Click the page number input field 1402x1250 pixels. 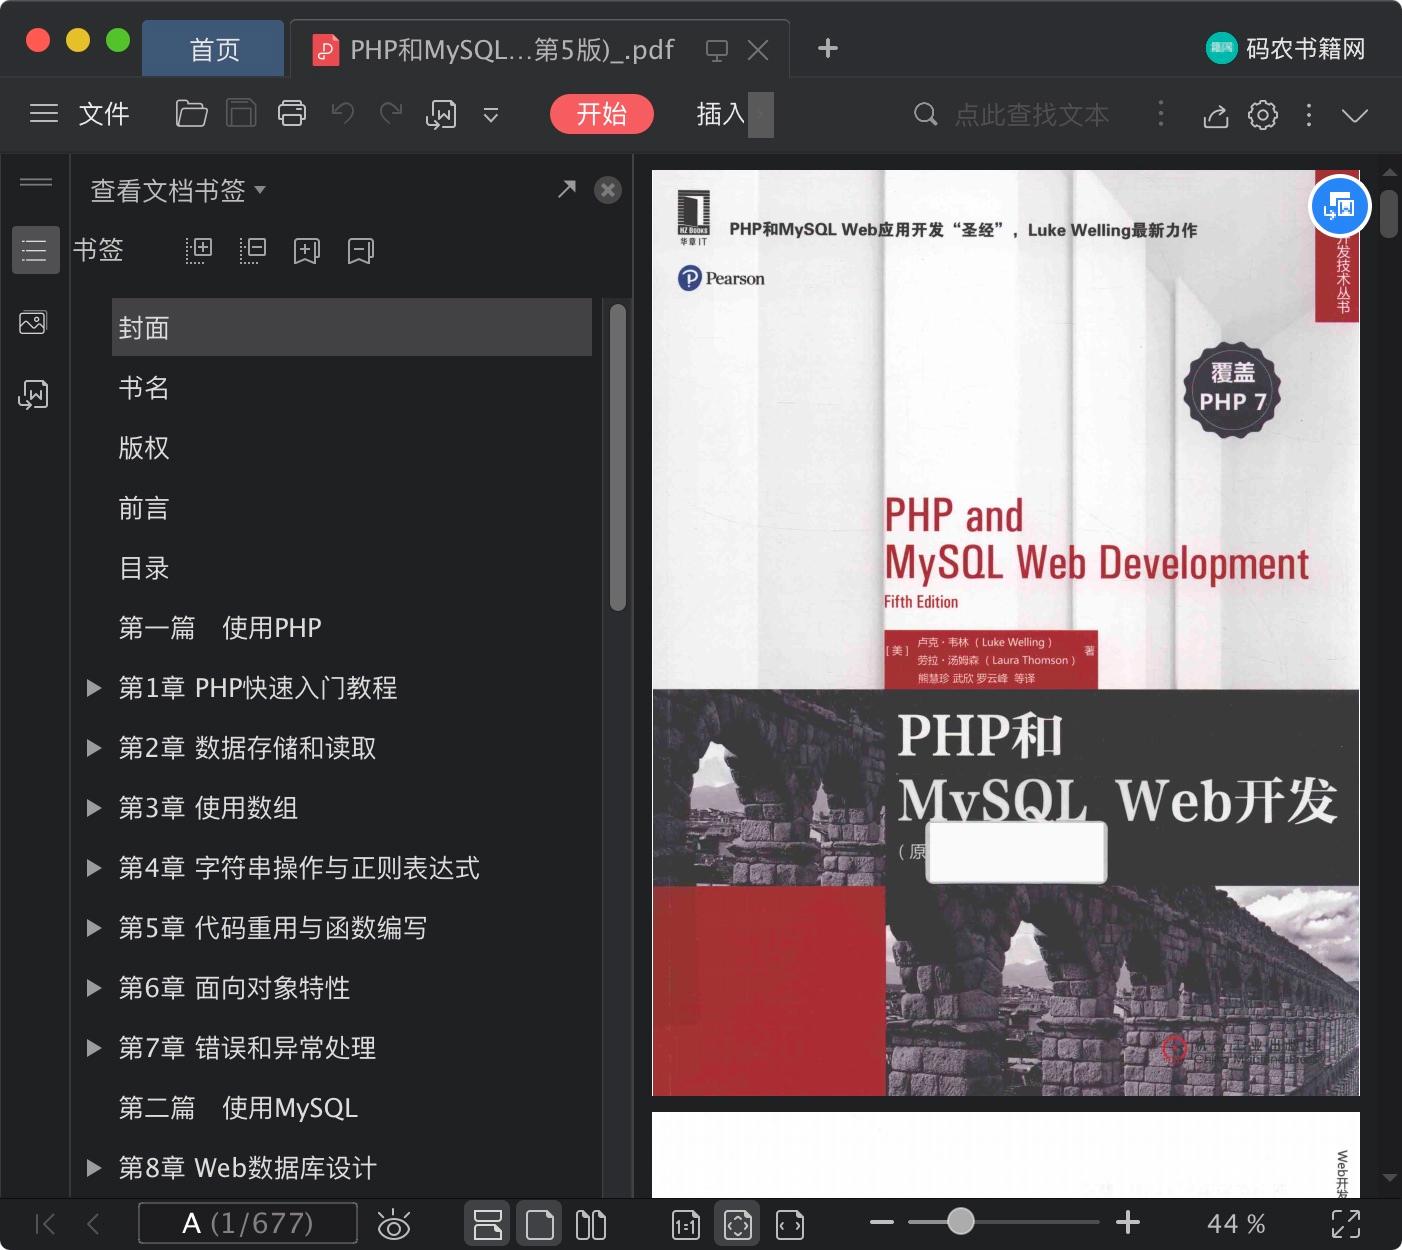tap(248, 1223)
